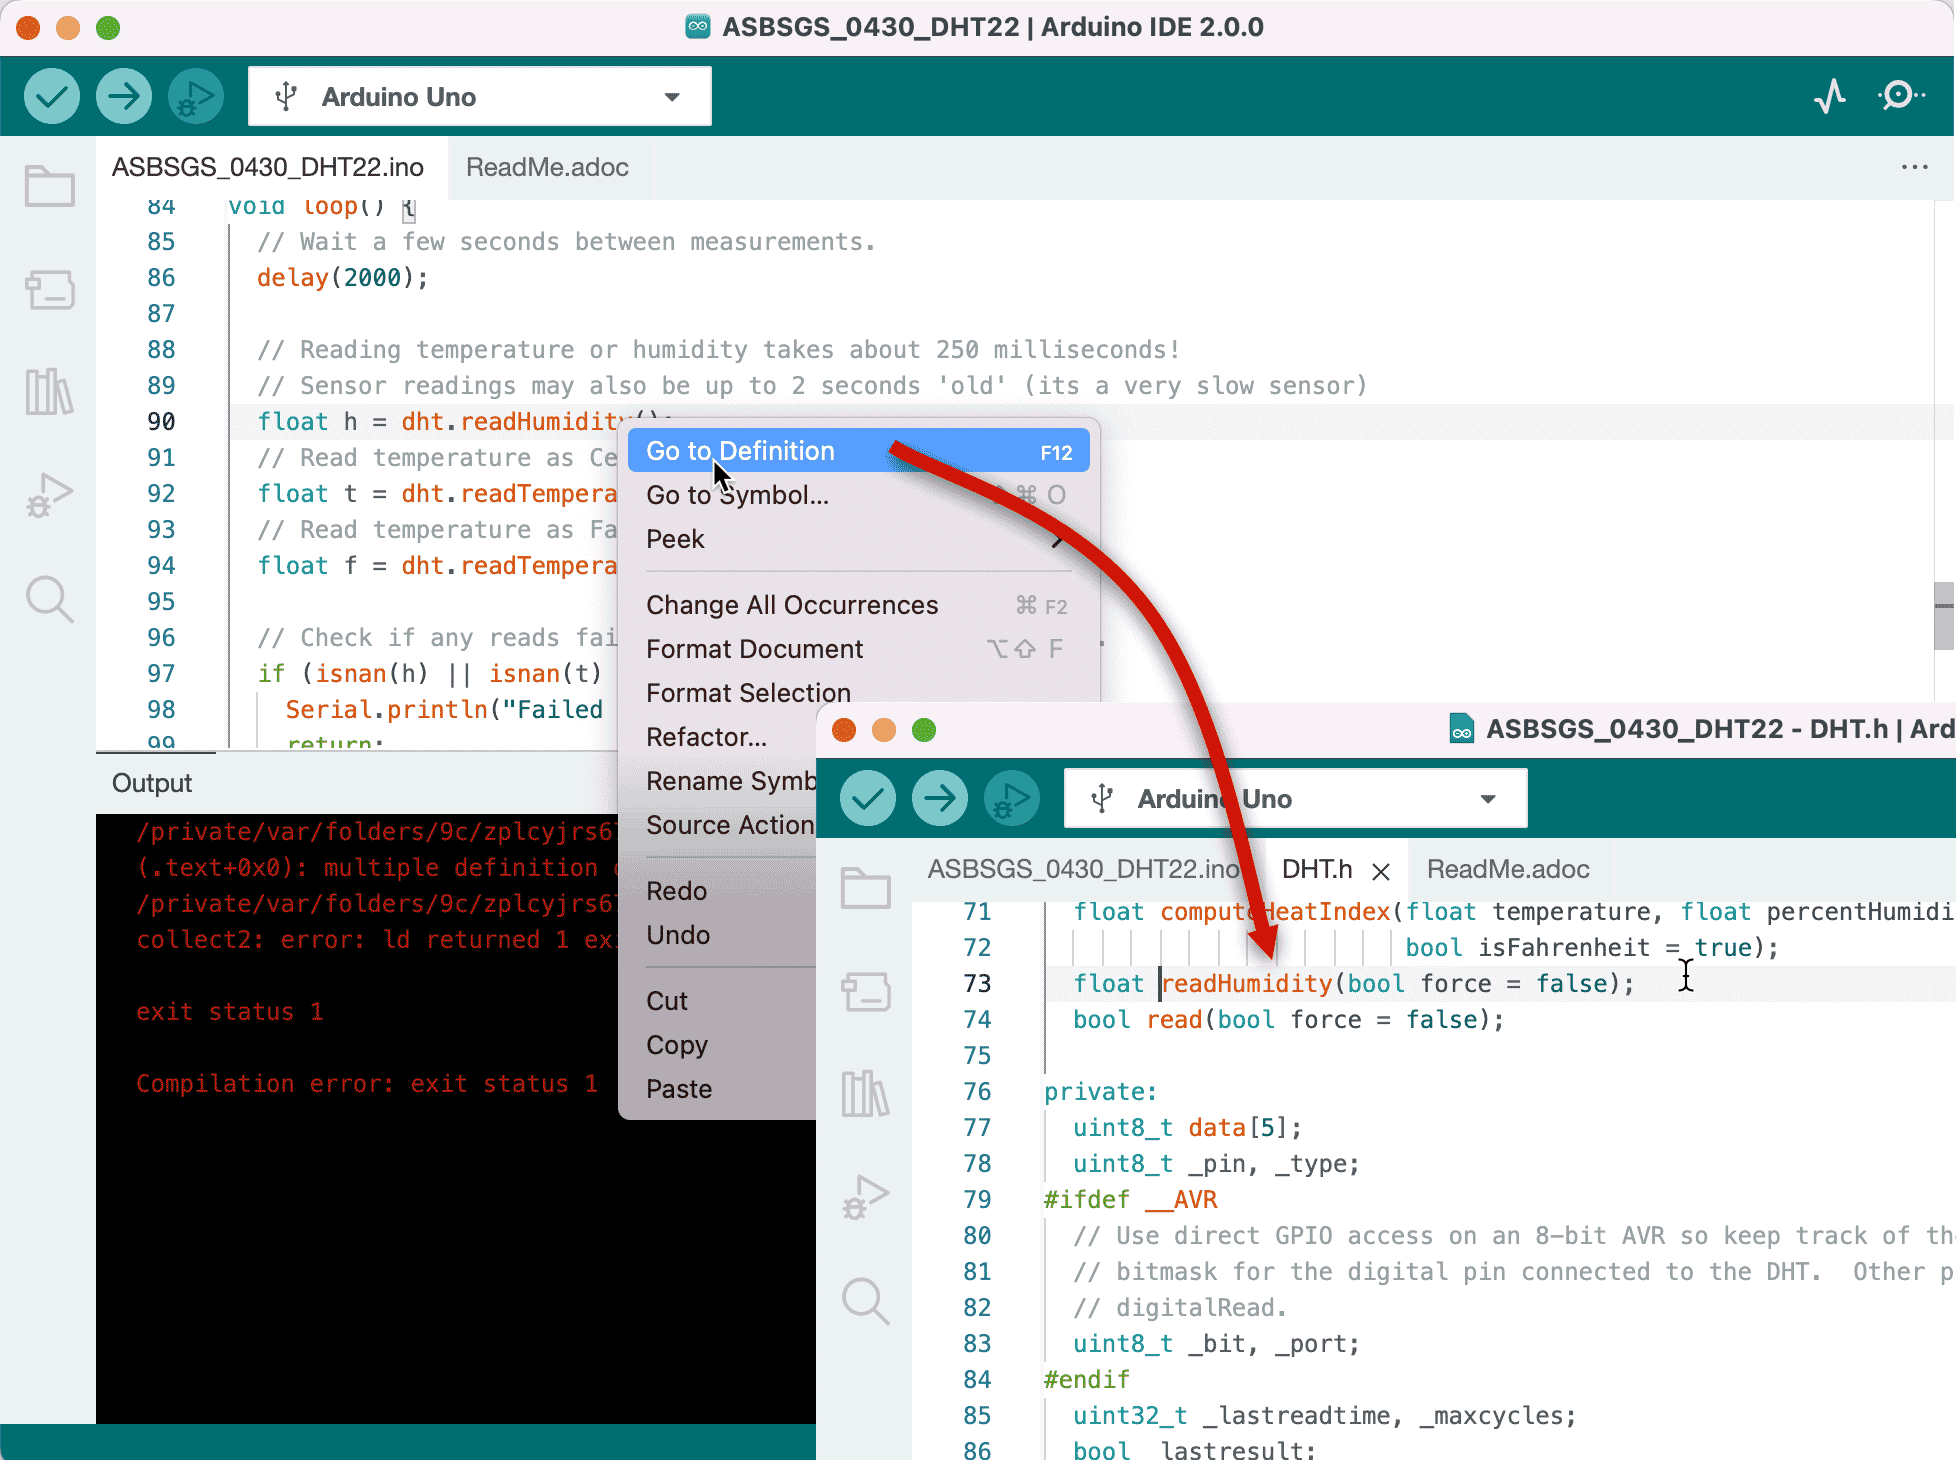Viewport: 1956px width, 1460px height.
Task: Open Sketchbook icon in DHT.h window sidebar
Action: pos(865,888)
